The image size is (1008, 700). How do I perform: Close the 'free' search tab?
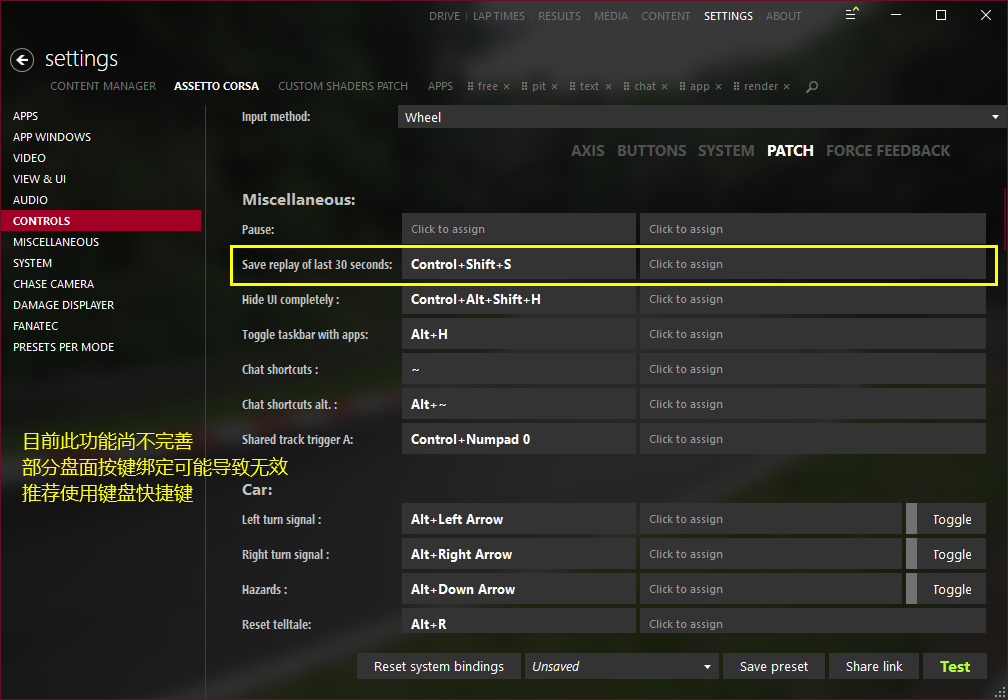[x=507, y=86]
